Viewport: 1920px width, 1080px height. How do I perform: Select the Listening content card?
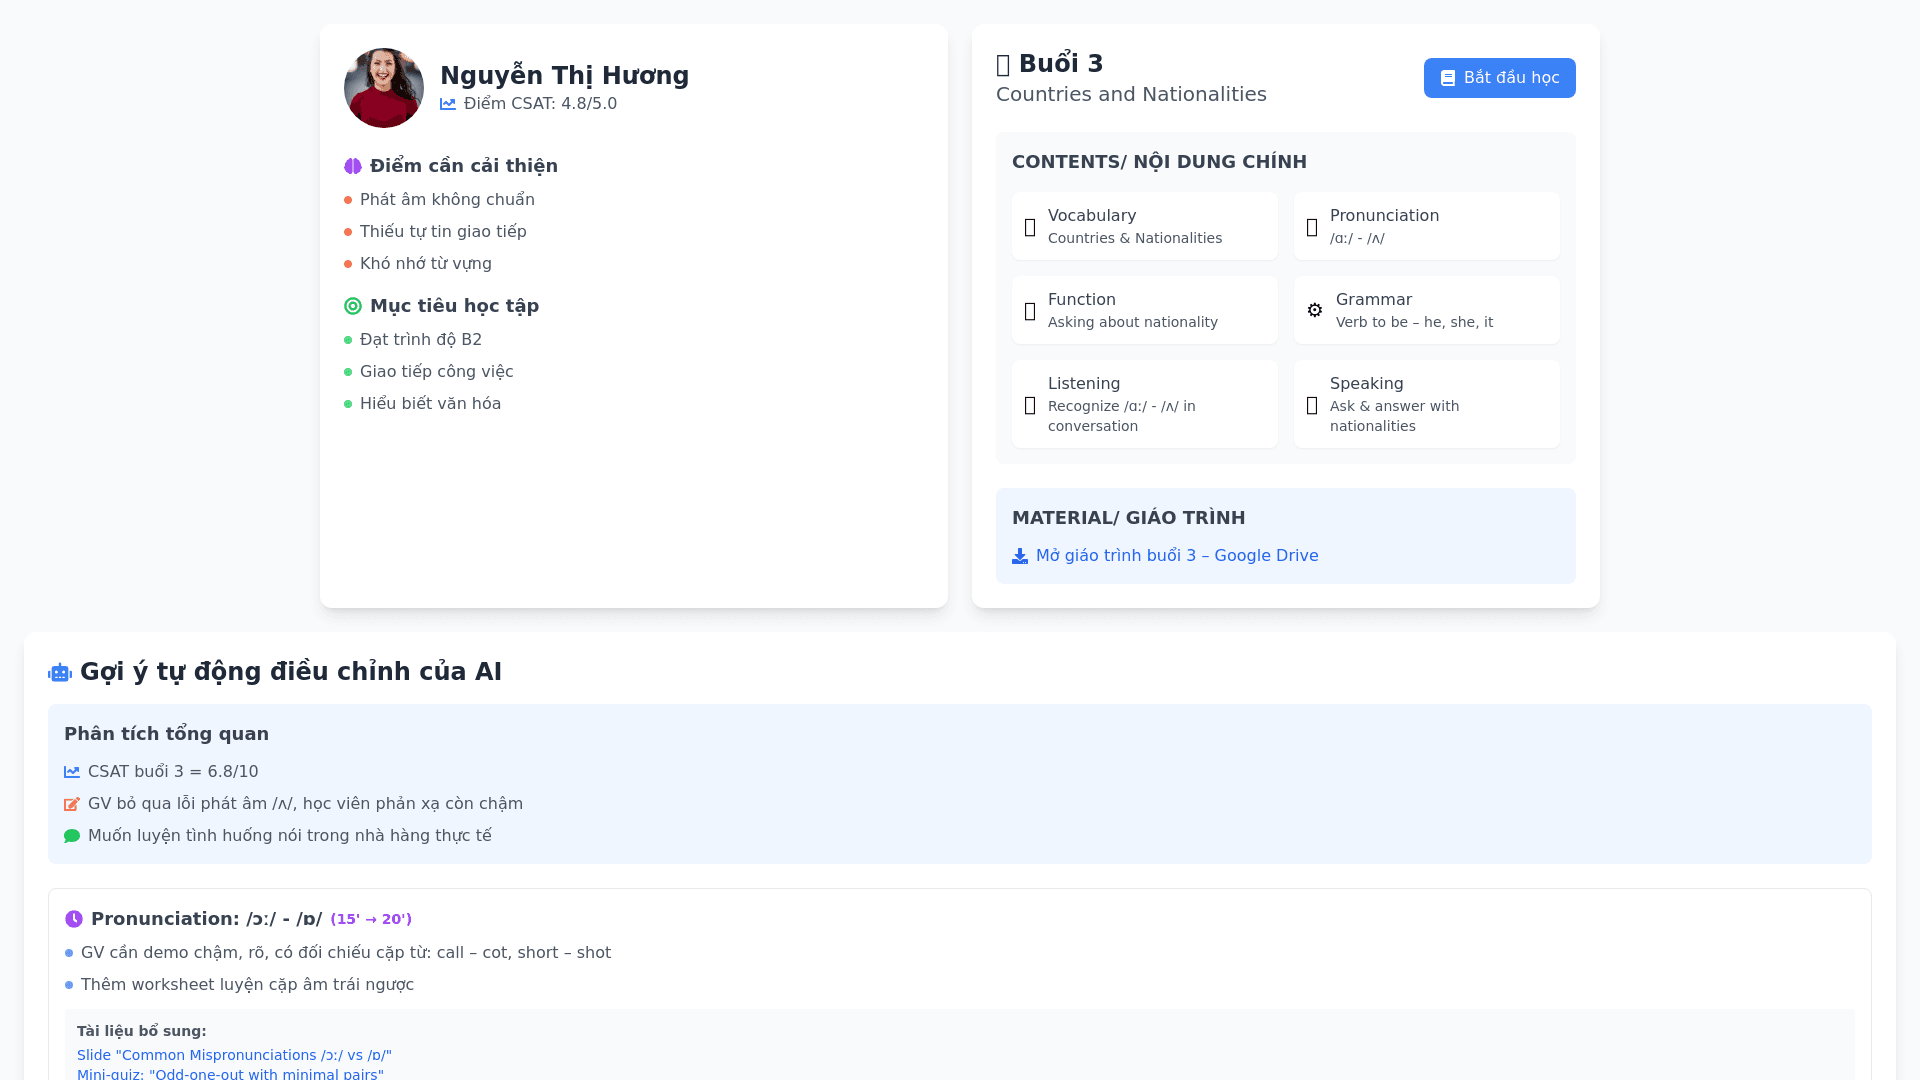tap(1144, 404)
